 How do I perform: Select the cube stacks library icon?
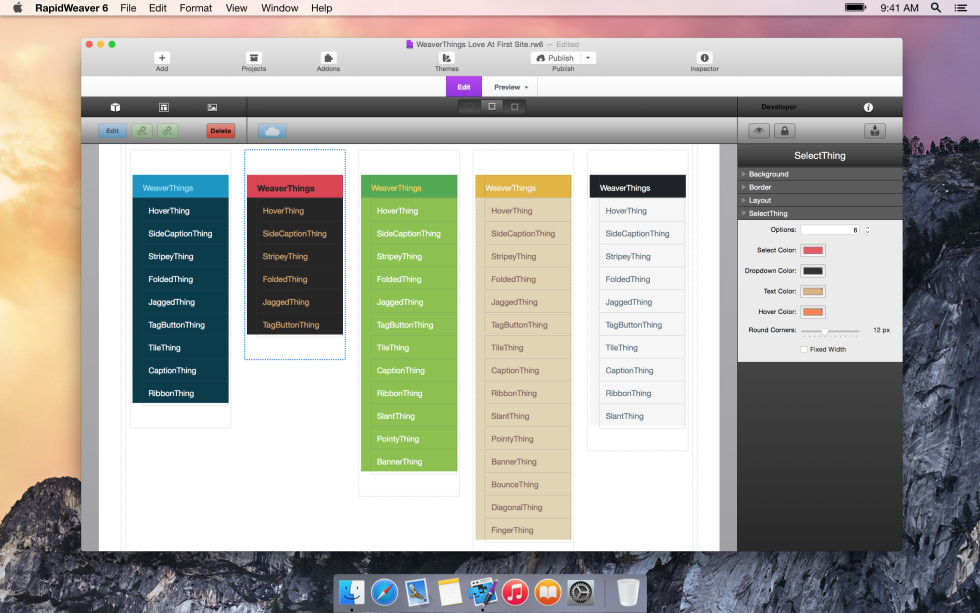115,107
